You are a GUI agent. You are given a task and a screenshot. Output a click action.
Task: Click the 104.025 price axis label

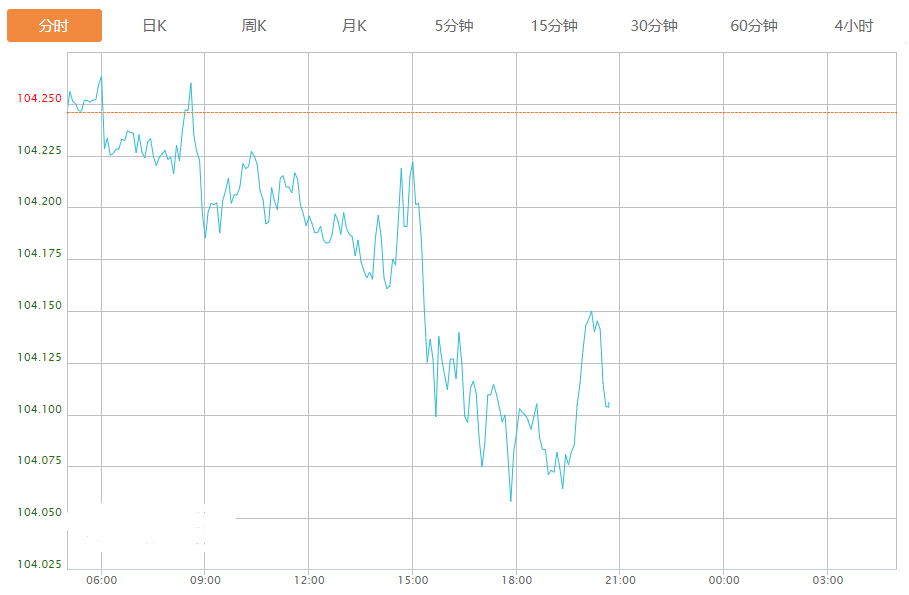click(39, 565)
